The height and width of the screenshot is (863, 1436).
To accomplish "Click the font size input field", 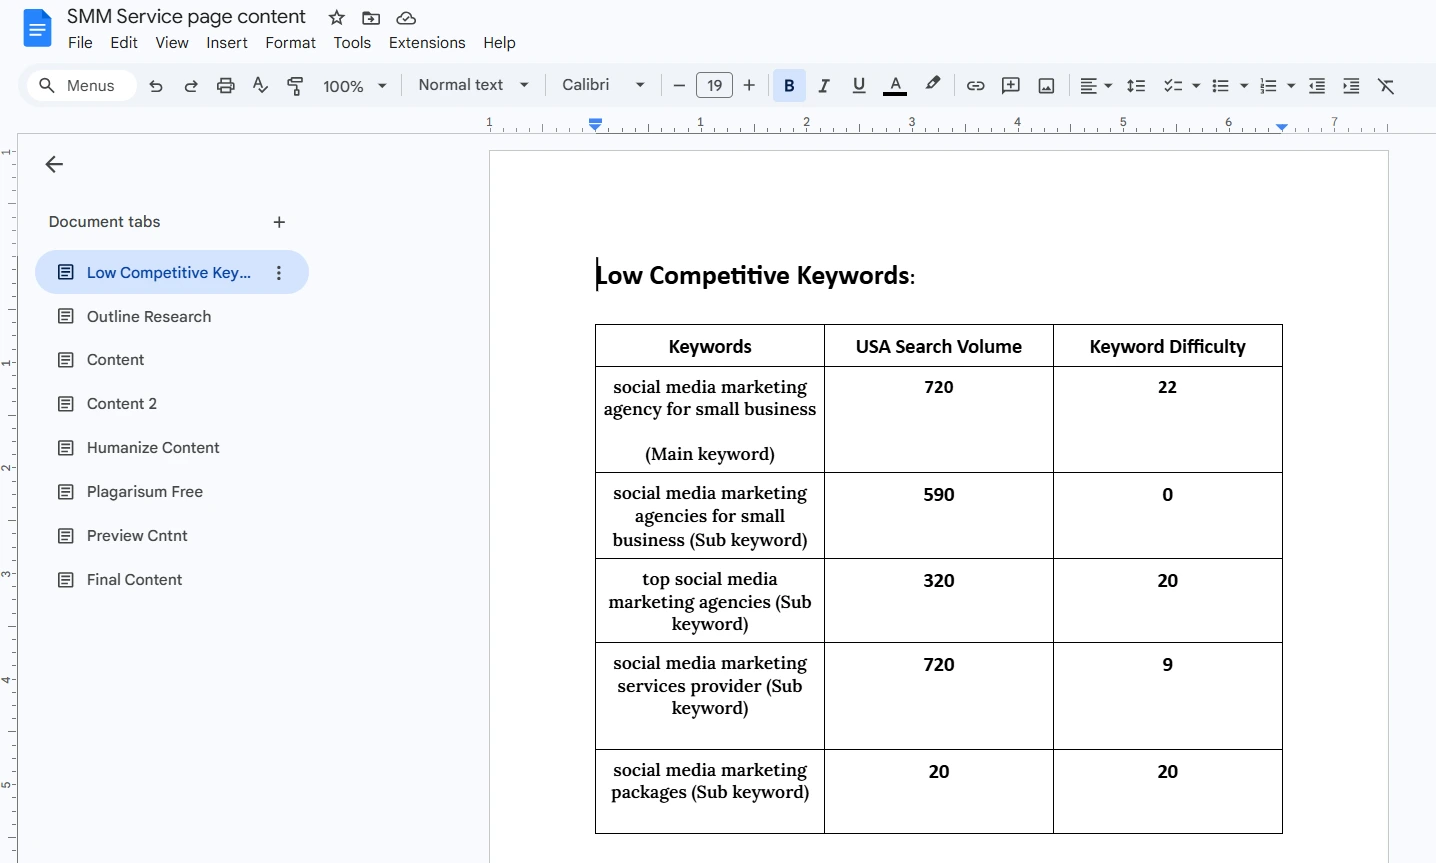I will point(714,86).
